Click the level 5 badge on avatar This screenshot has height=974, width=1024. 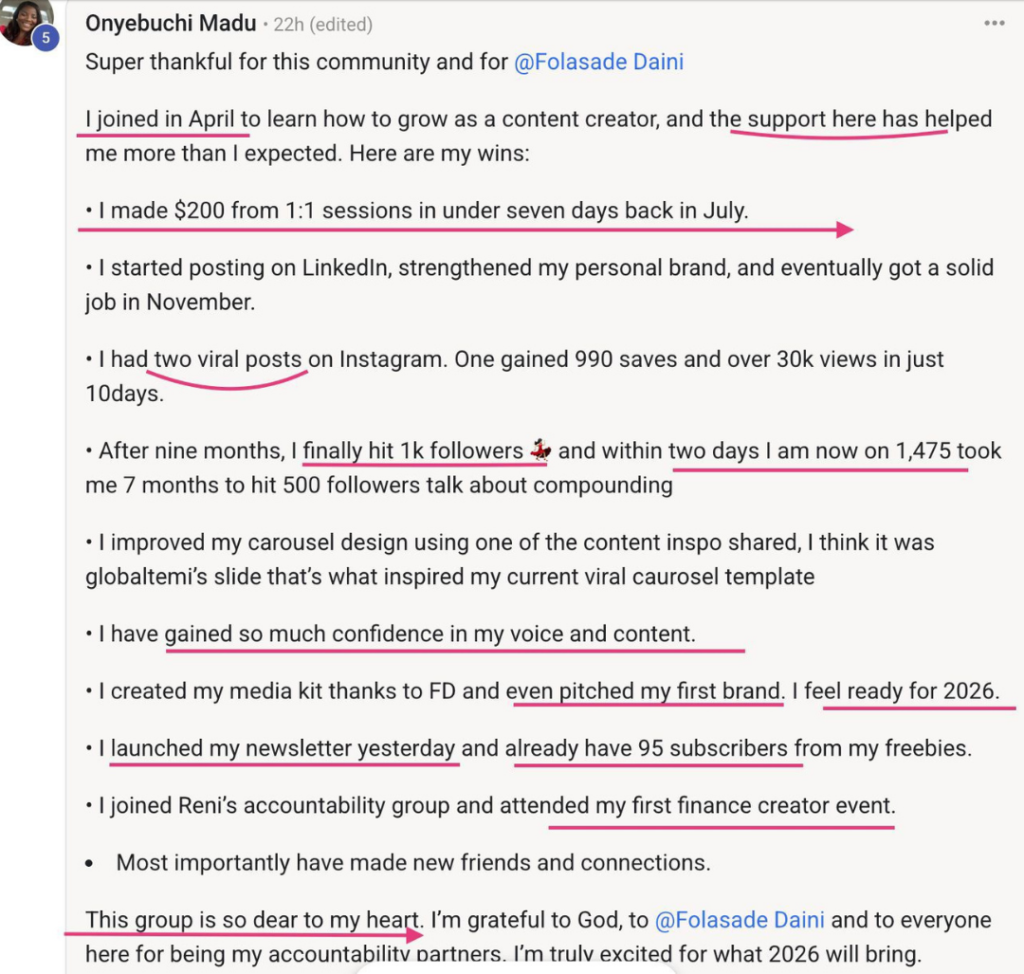point(44,39)
